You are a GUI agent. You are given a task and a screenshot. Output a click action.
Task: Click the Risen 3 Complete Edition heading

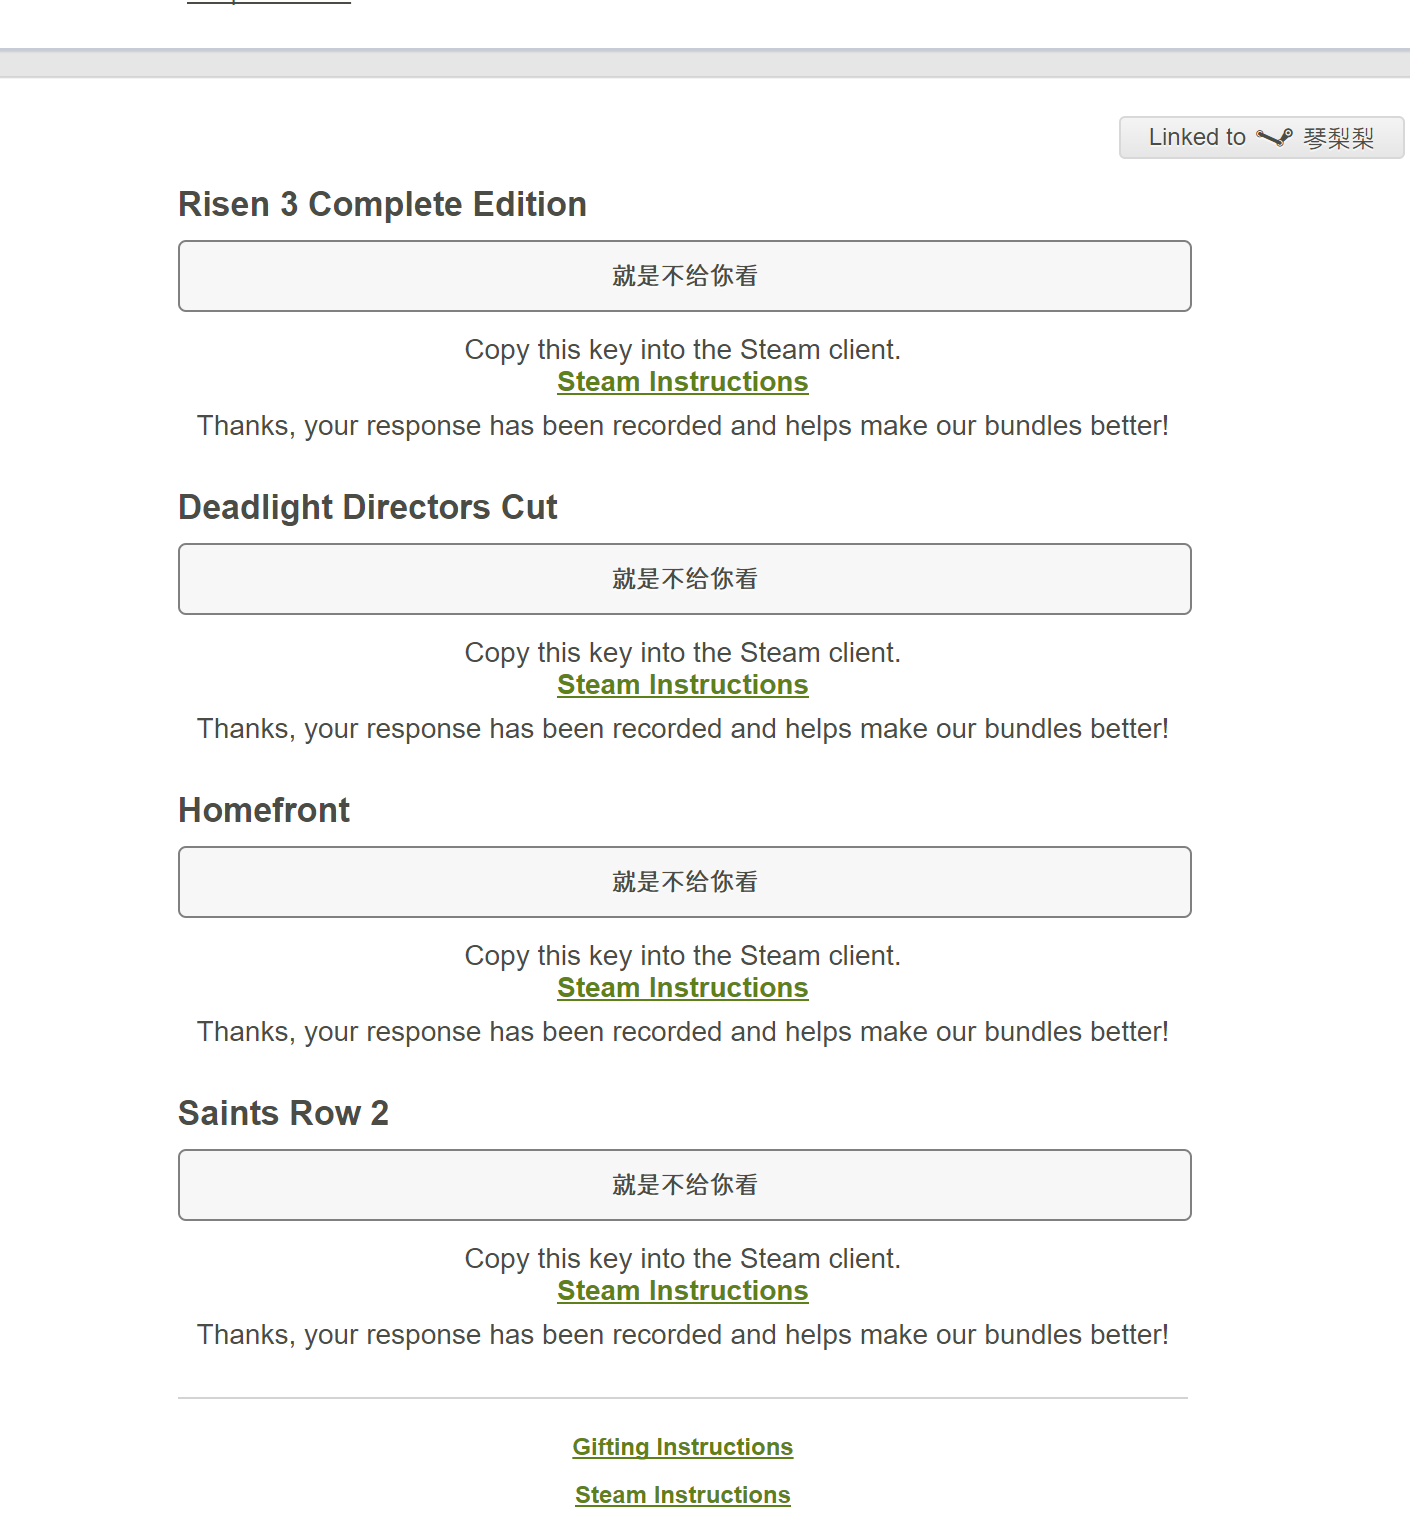(382, 204)
